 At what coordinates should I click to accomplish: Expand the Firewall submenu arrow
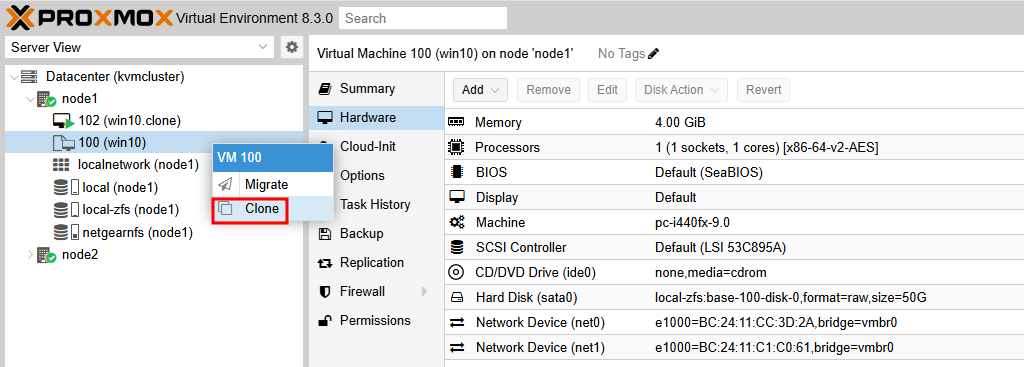pos(424,291)
